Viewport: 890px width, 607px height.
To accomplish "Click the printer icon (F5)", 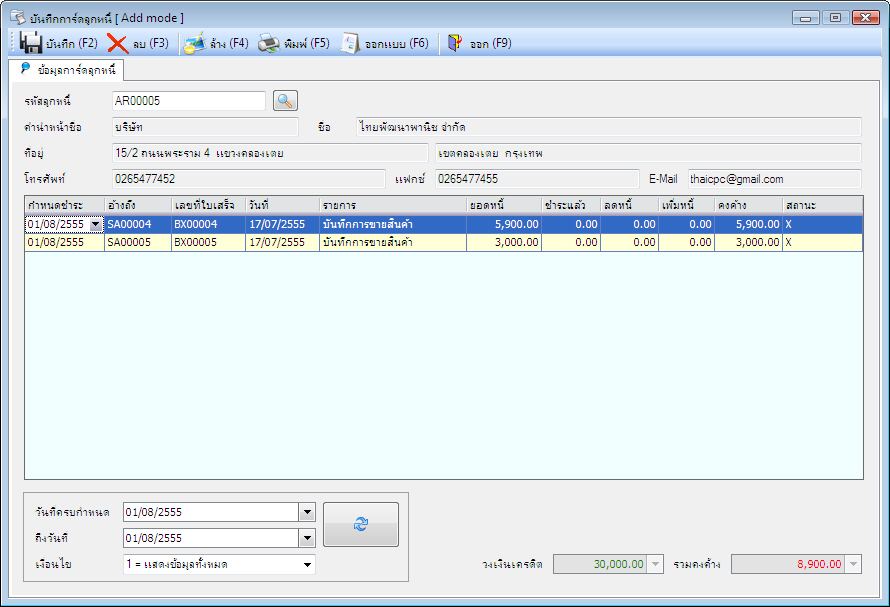I will [268, 43].
